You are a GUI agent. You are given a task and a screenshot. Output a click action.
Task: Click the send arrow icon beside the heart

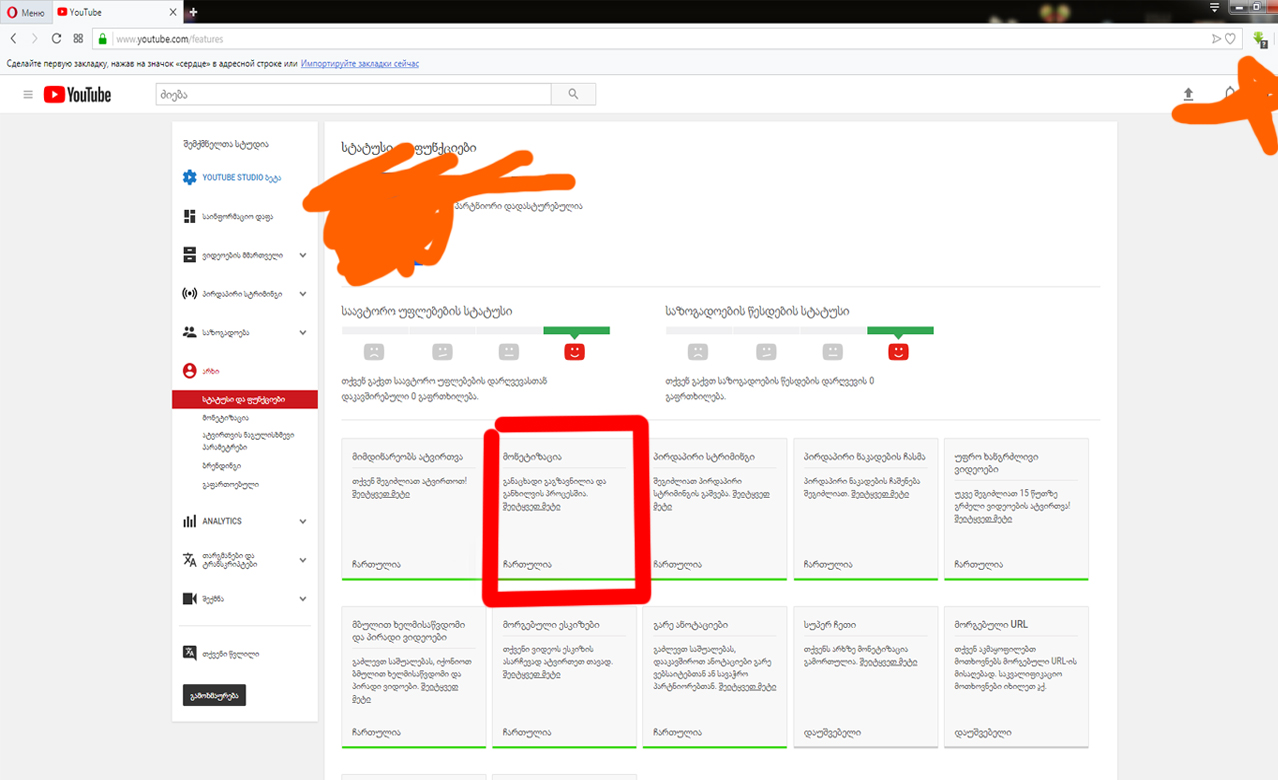click(x=1216, y=39)
